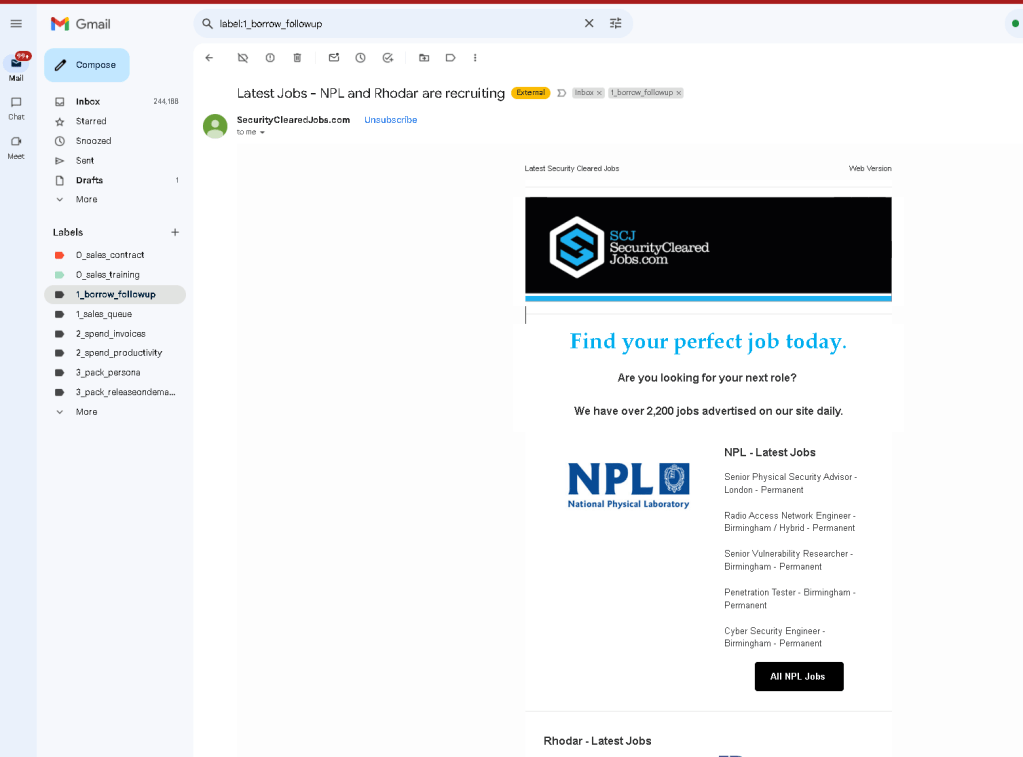Remove the Inbox label chip
This screenshot has width=1023, height=757.
599,93
